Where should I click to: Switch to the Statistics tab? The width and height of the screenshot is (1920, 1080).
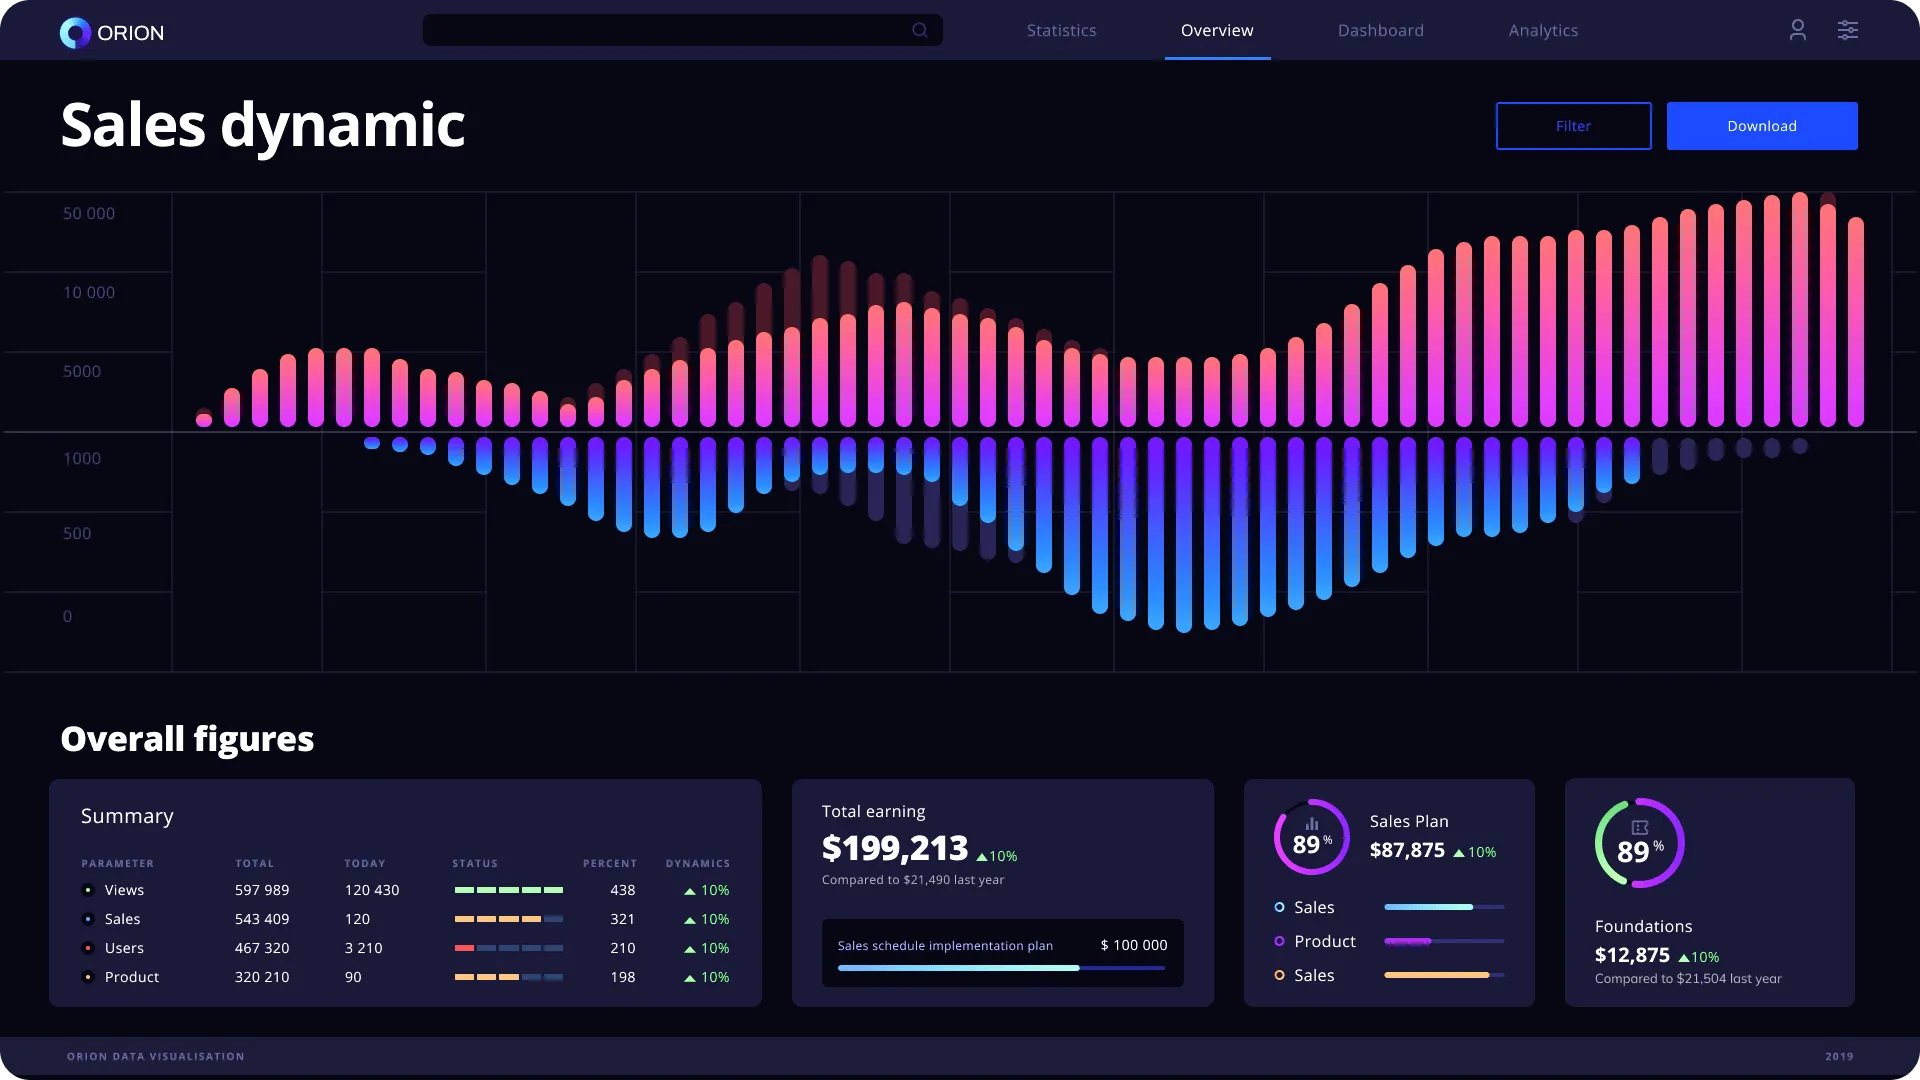1061,30
